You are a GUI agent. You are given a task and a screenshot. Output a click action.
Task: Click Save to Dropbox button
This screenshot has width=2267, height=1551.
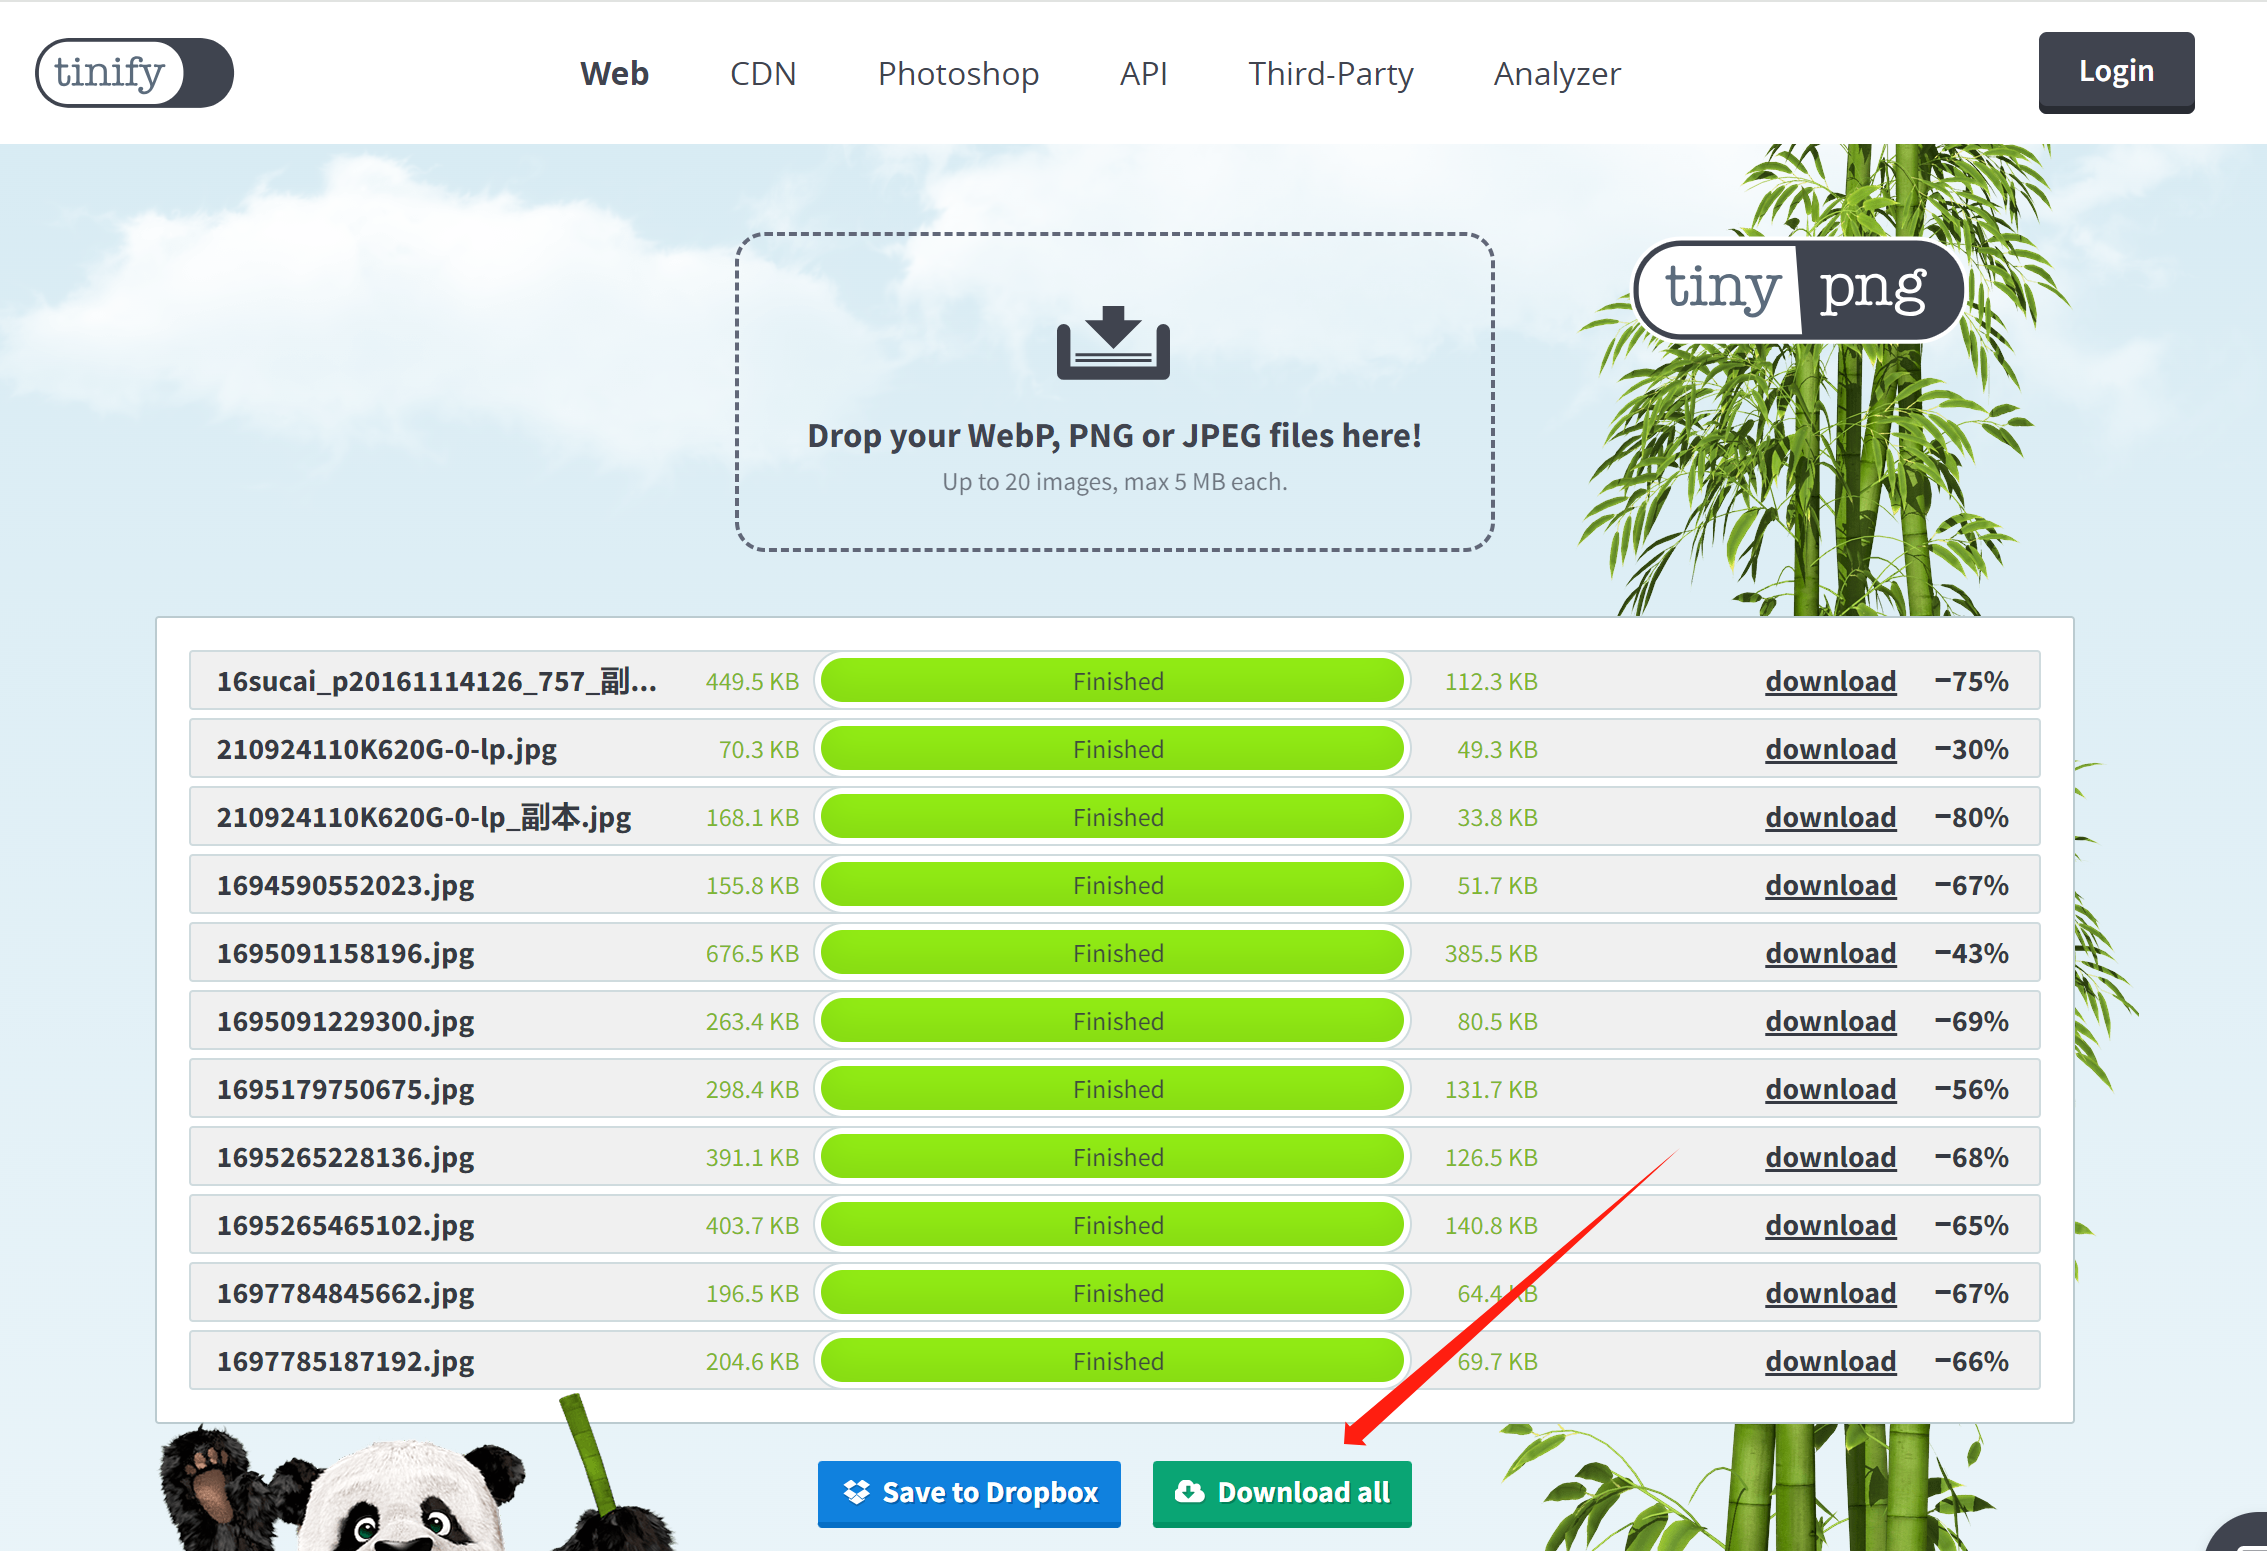[969, 1493]
